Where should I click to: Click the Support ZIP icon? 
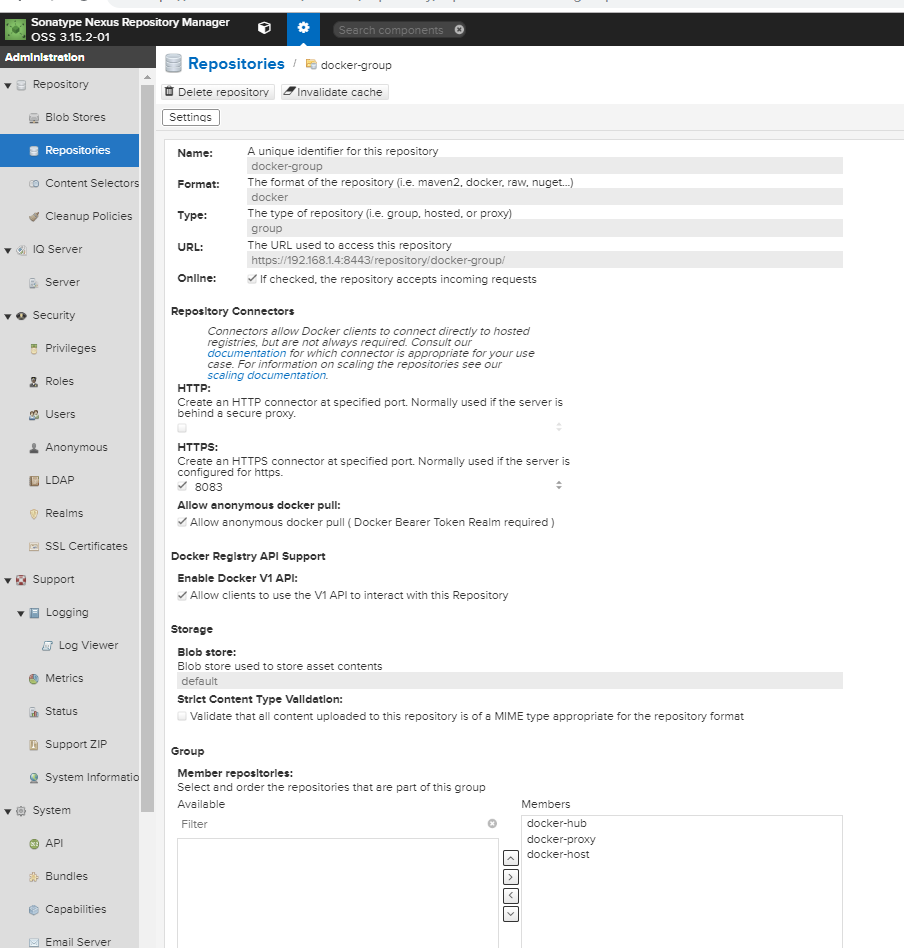pos(34,745)
